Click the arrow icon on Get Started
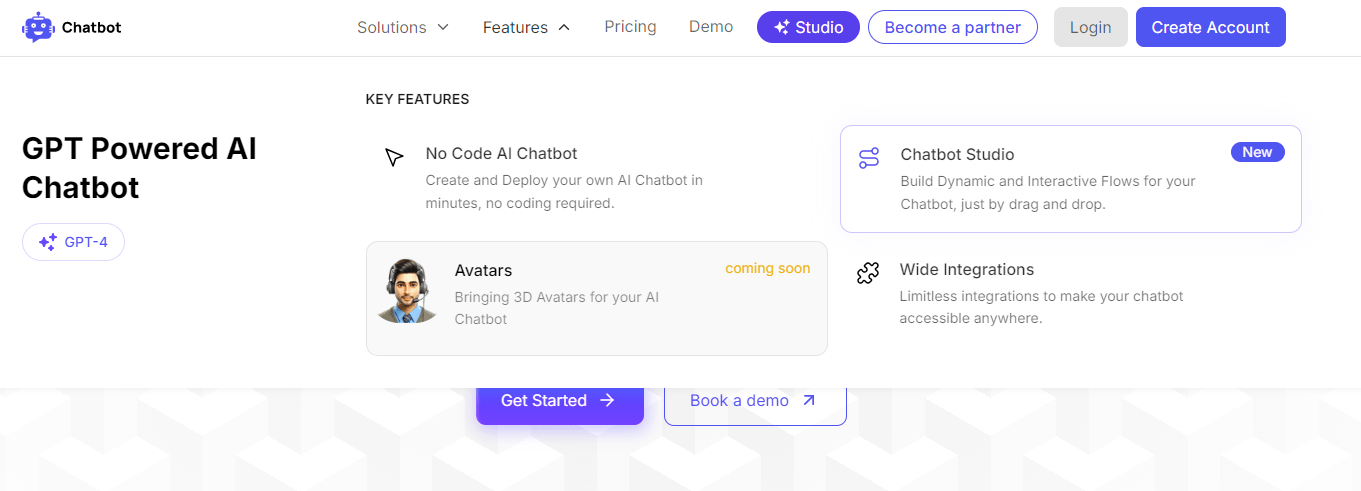 pyautogui.click(x=607, y=400)
